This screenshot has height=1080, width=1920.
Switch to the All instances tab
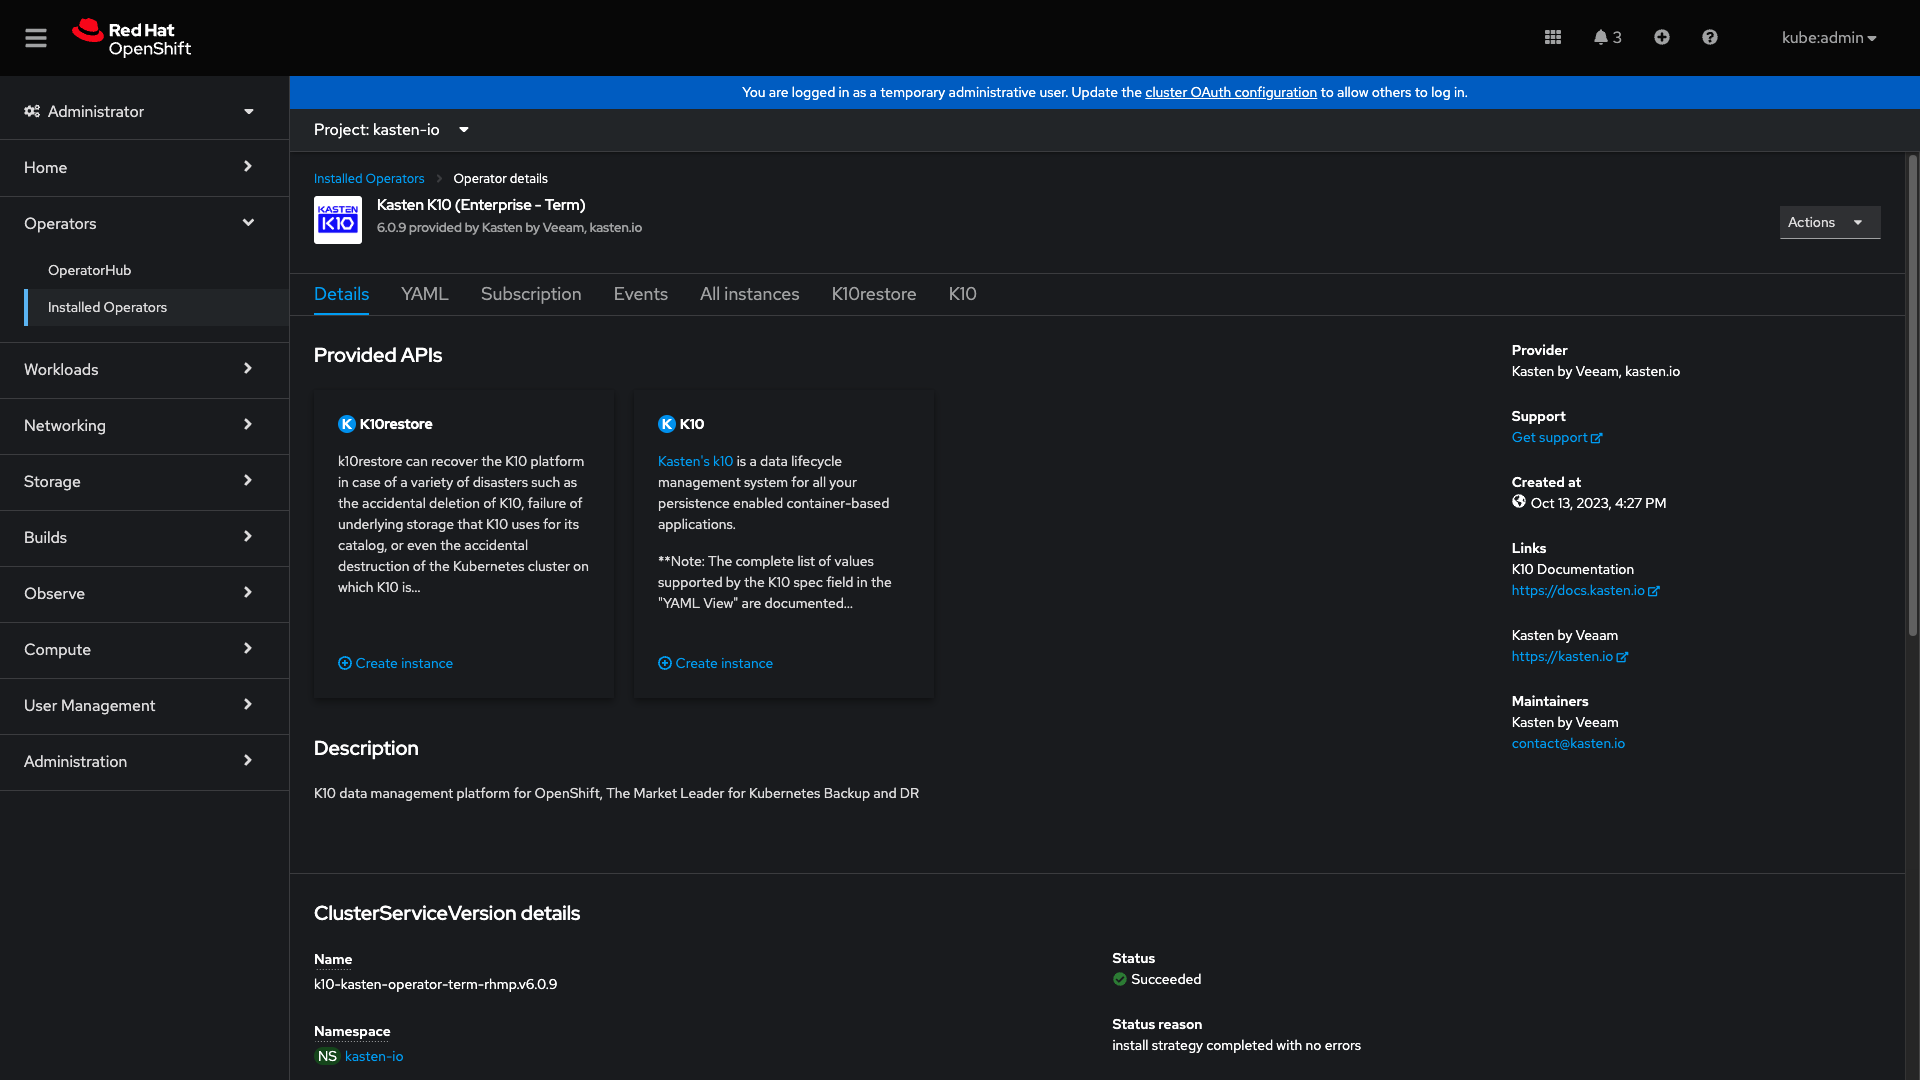pos(749,294)
